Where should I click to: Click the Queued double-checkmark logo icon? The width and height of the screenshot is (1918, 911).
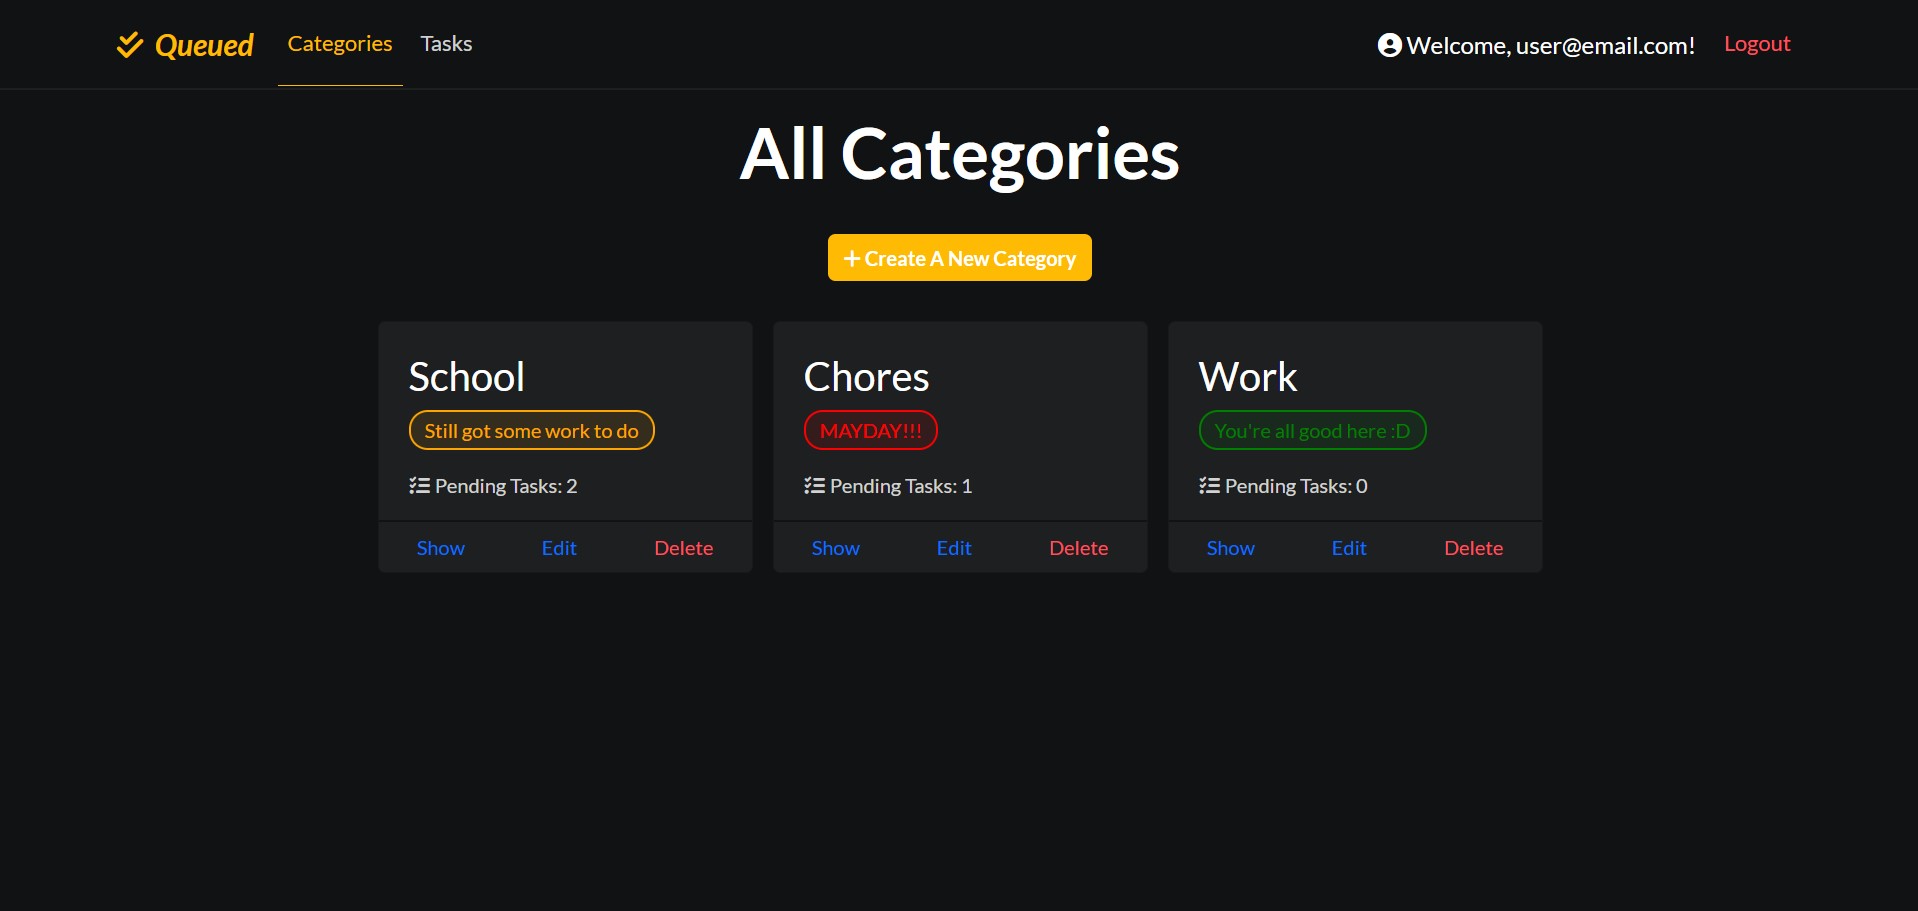click(130, 44)
